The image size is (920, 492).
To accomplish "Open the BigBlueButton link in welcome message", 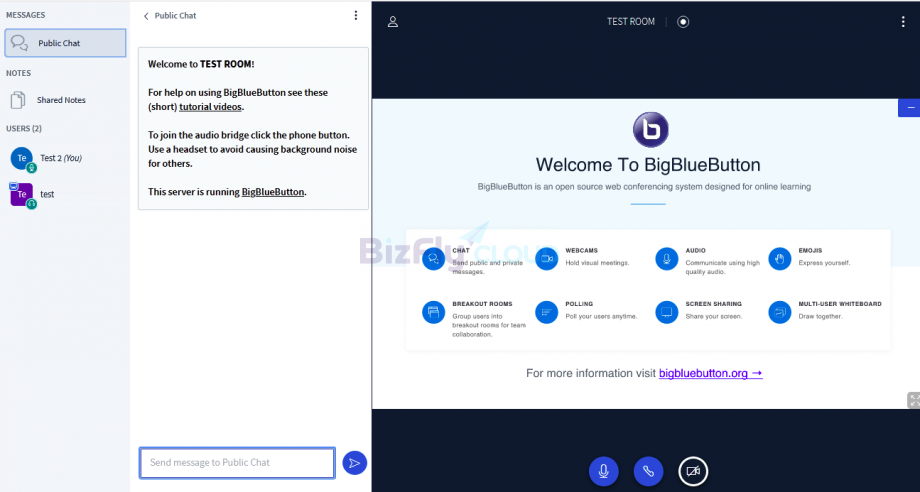I will pyautogui.click(x=273, y=192).
